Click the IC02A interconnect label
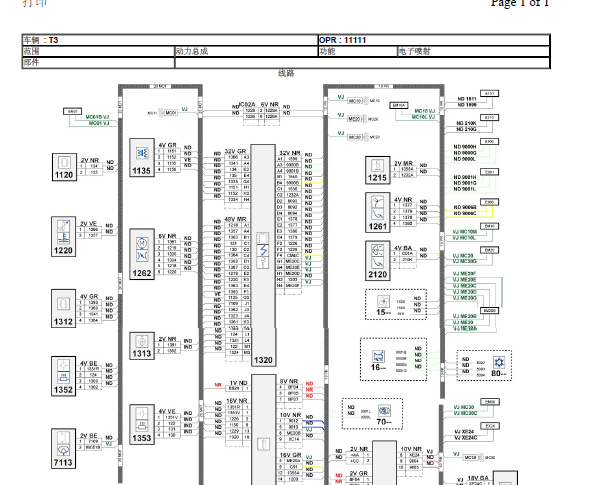The height and width of the screenshot is (485, 608). coord(247,104)
